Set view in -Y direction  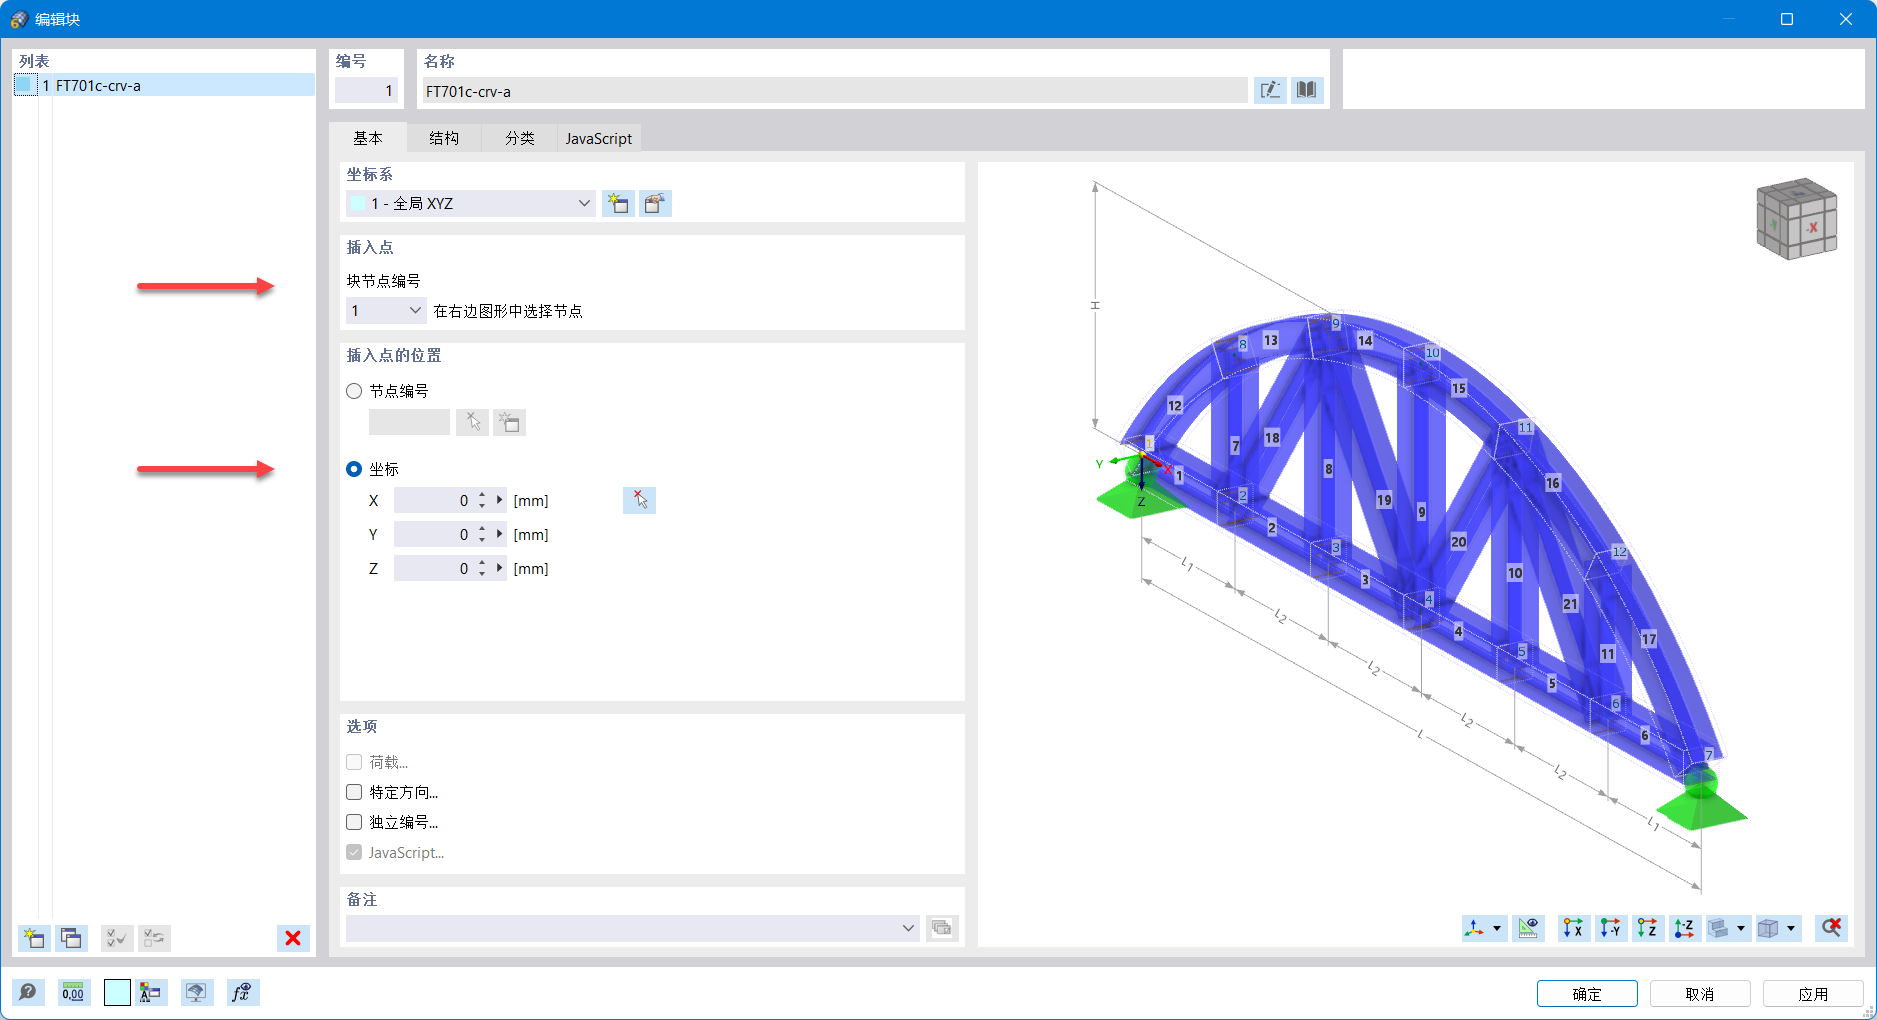coord(1611,928)
